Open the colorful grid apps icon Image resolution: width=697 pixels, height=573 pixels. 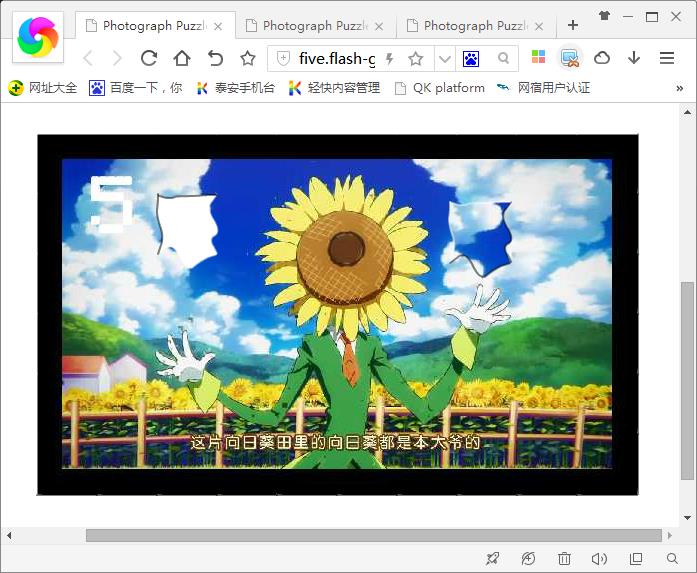[x=538, y=58]
